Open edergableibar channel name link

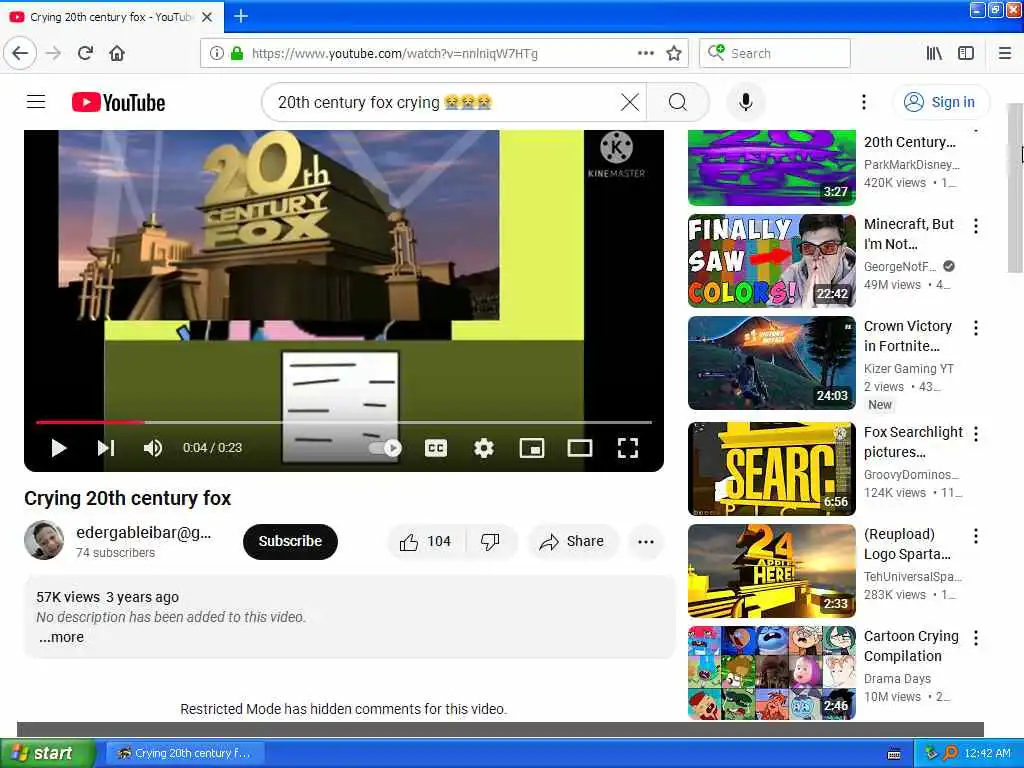[x=144, y=532]
